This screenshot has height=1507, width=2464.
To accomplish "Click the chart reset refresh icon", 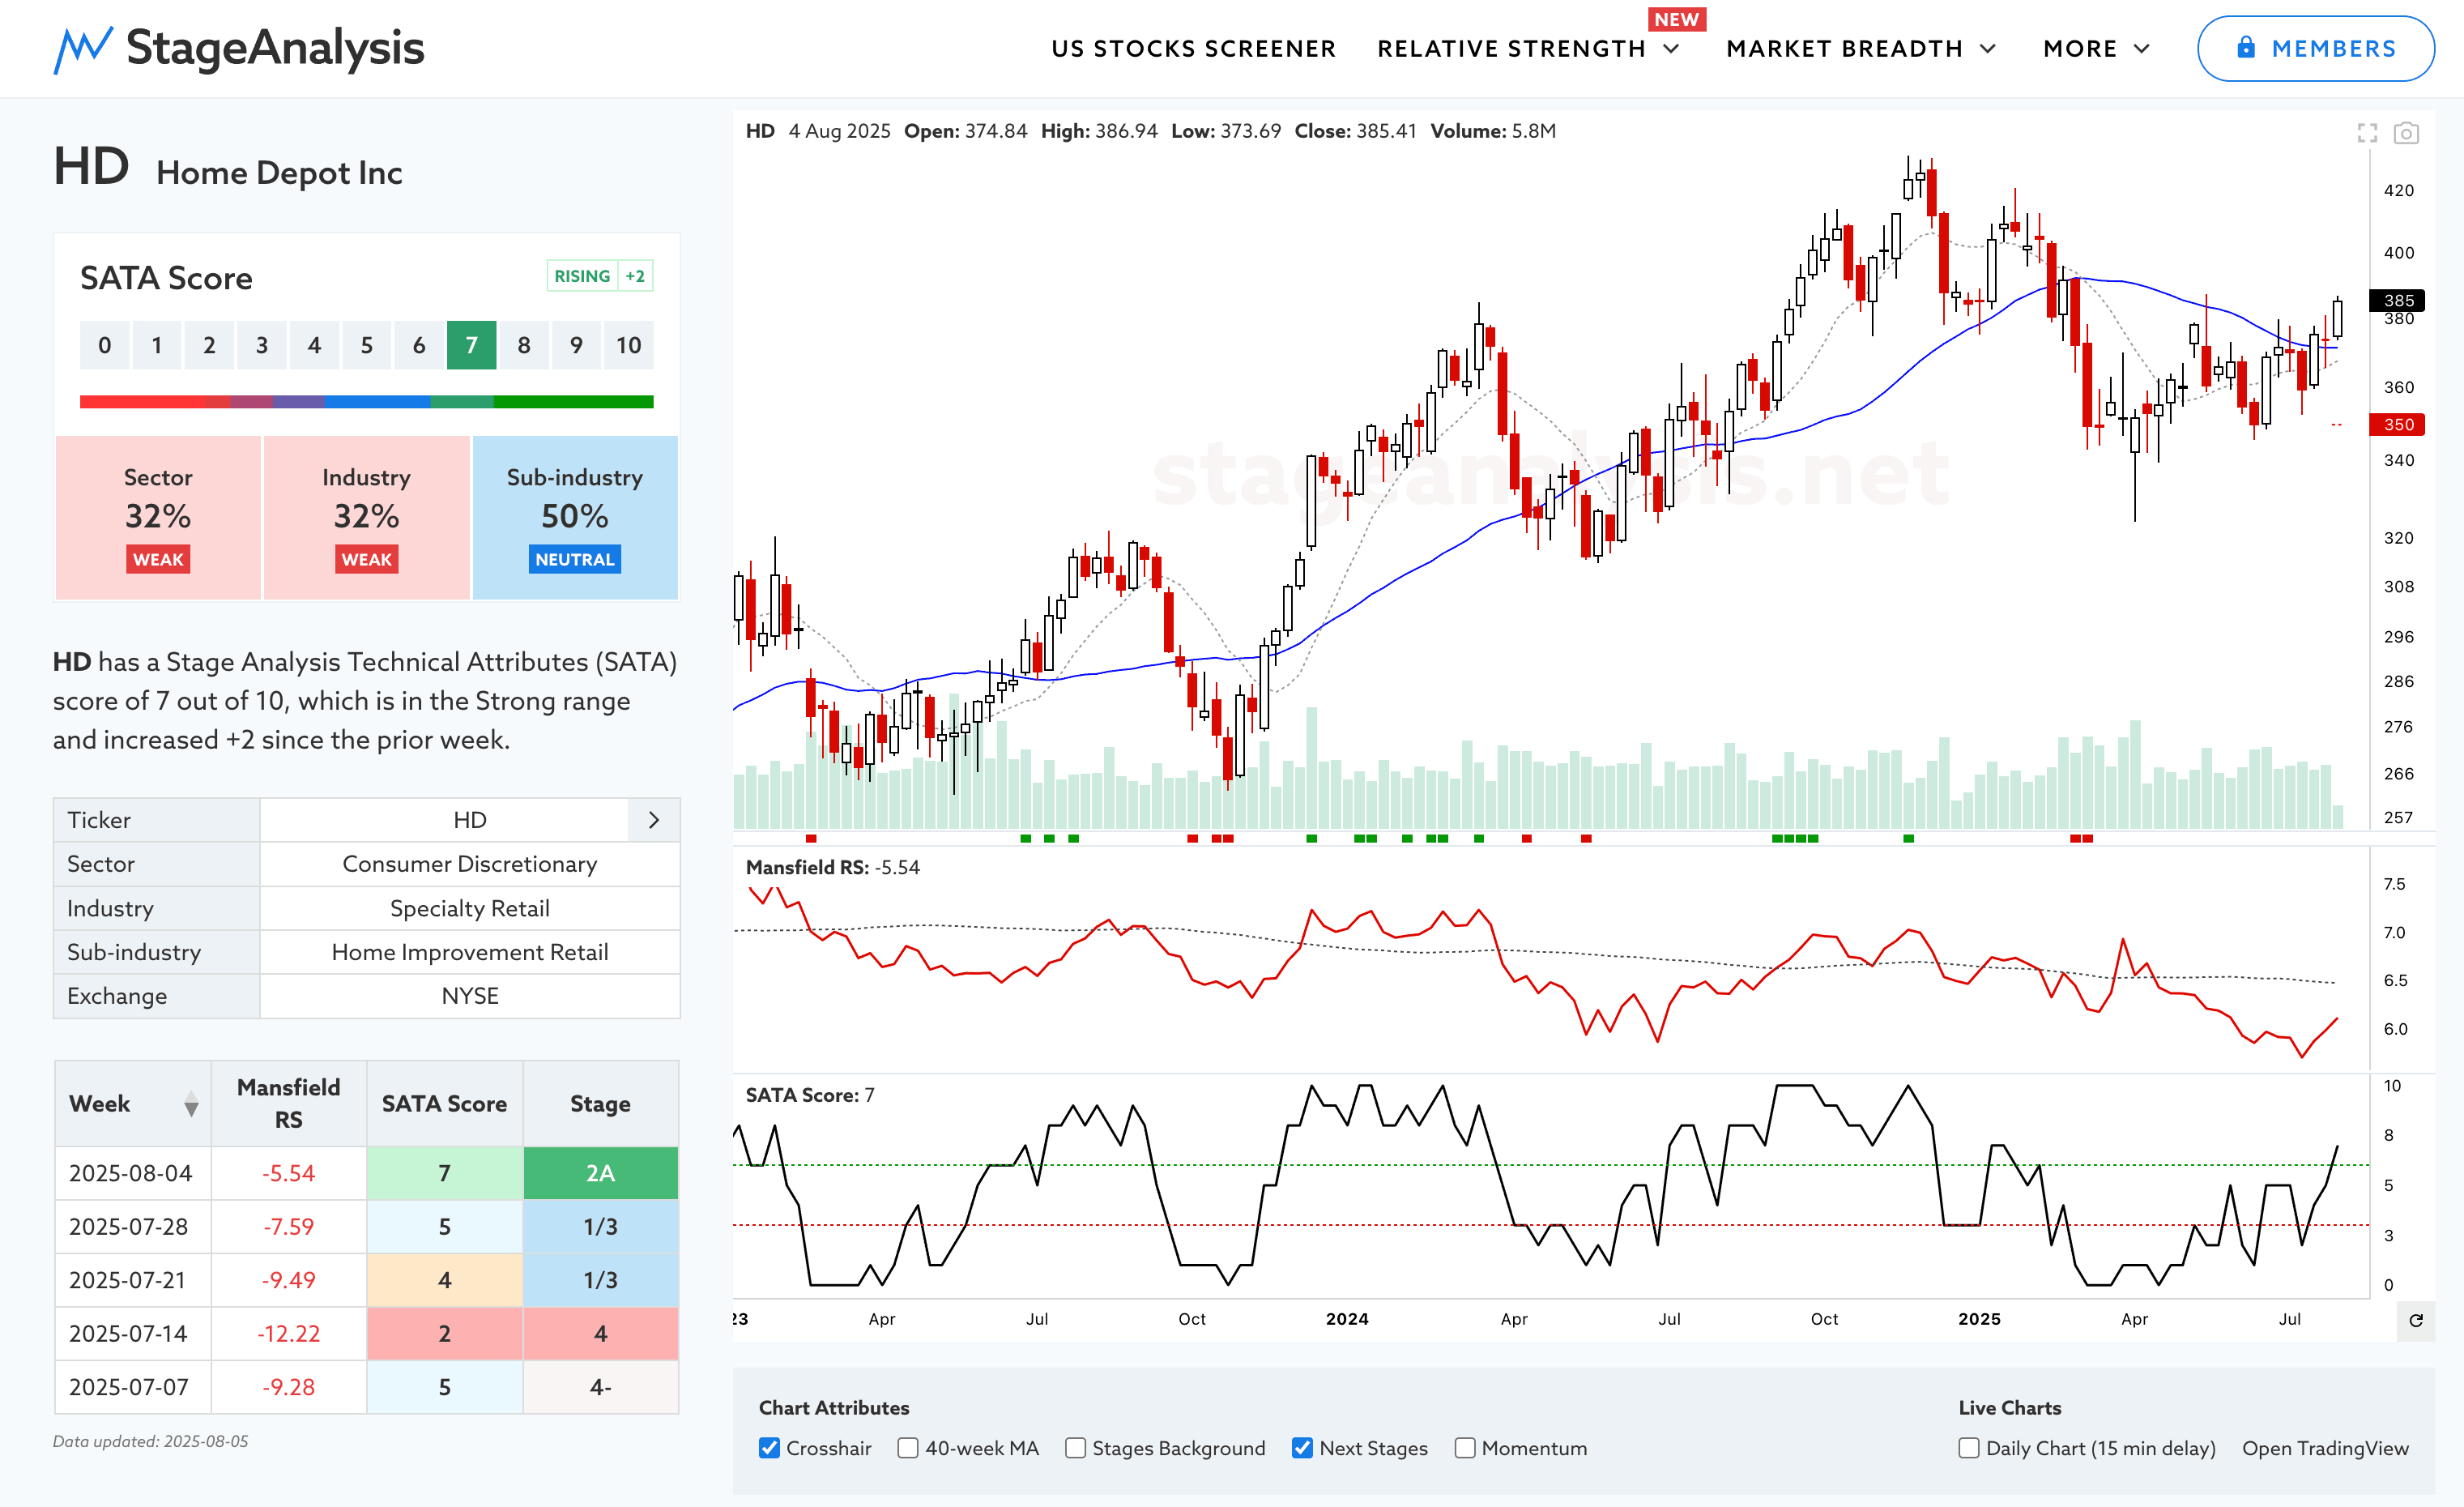I will tap(2416, 1320).
